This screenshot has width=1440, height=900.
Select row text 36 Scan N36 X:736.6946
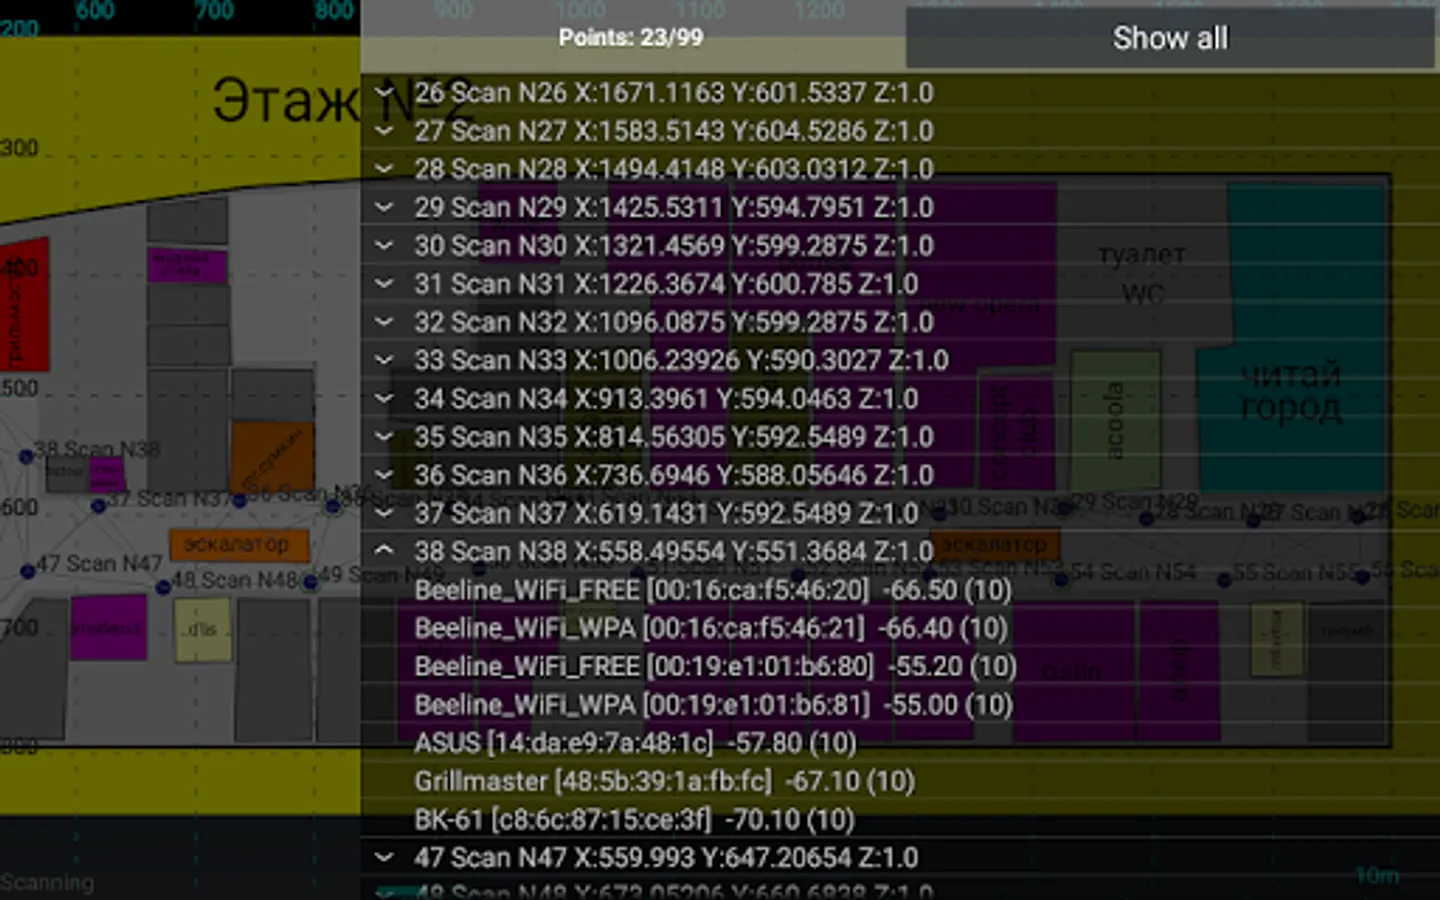(x=674, y=474)
